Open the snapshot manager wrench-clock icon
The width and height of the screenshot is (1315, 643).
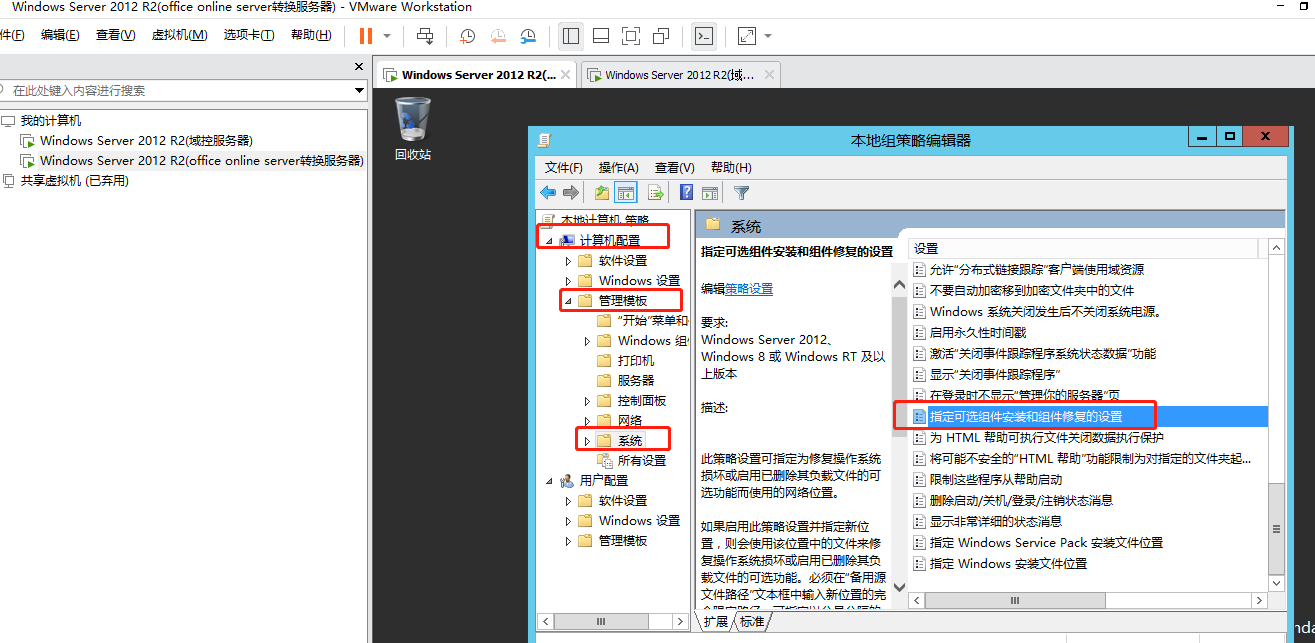[529, 36]
